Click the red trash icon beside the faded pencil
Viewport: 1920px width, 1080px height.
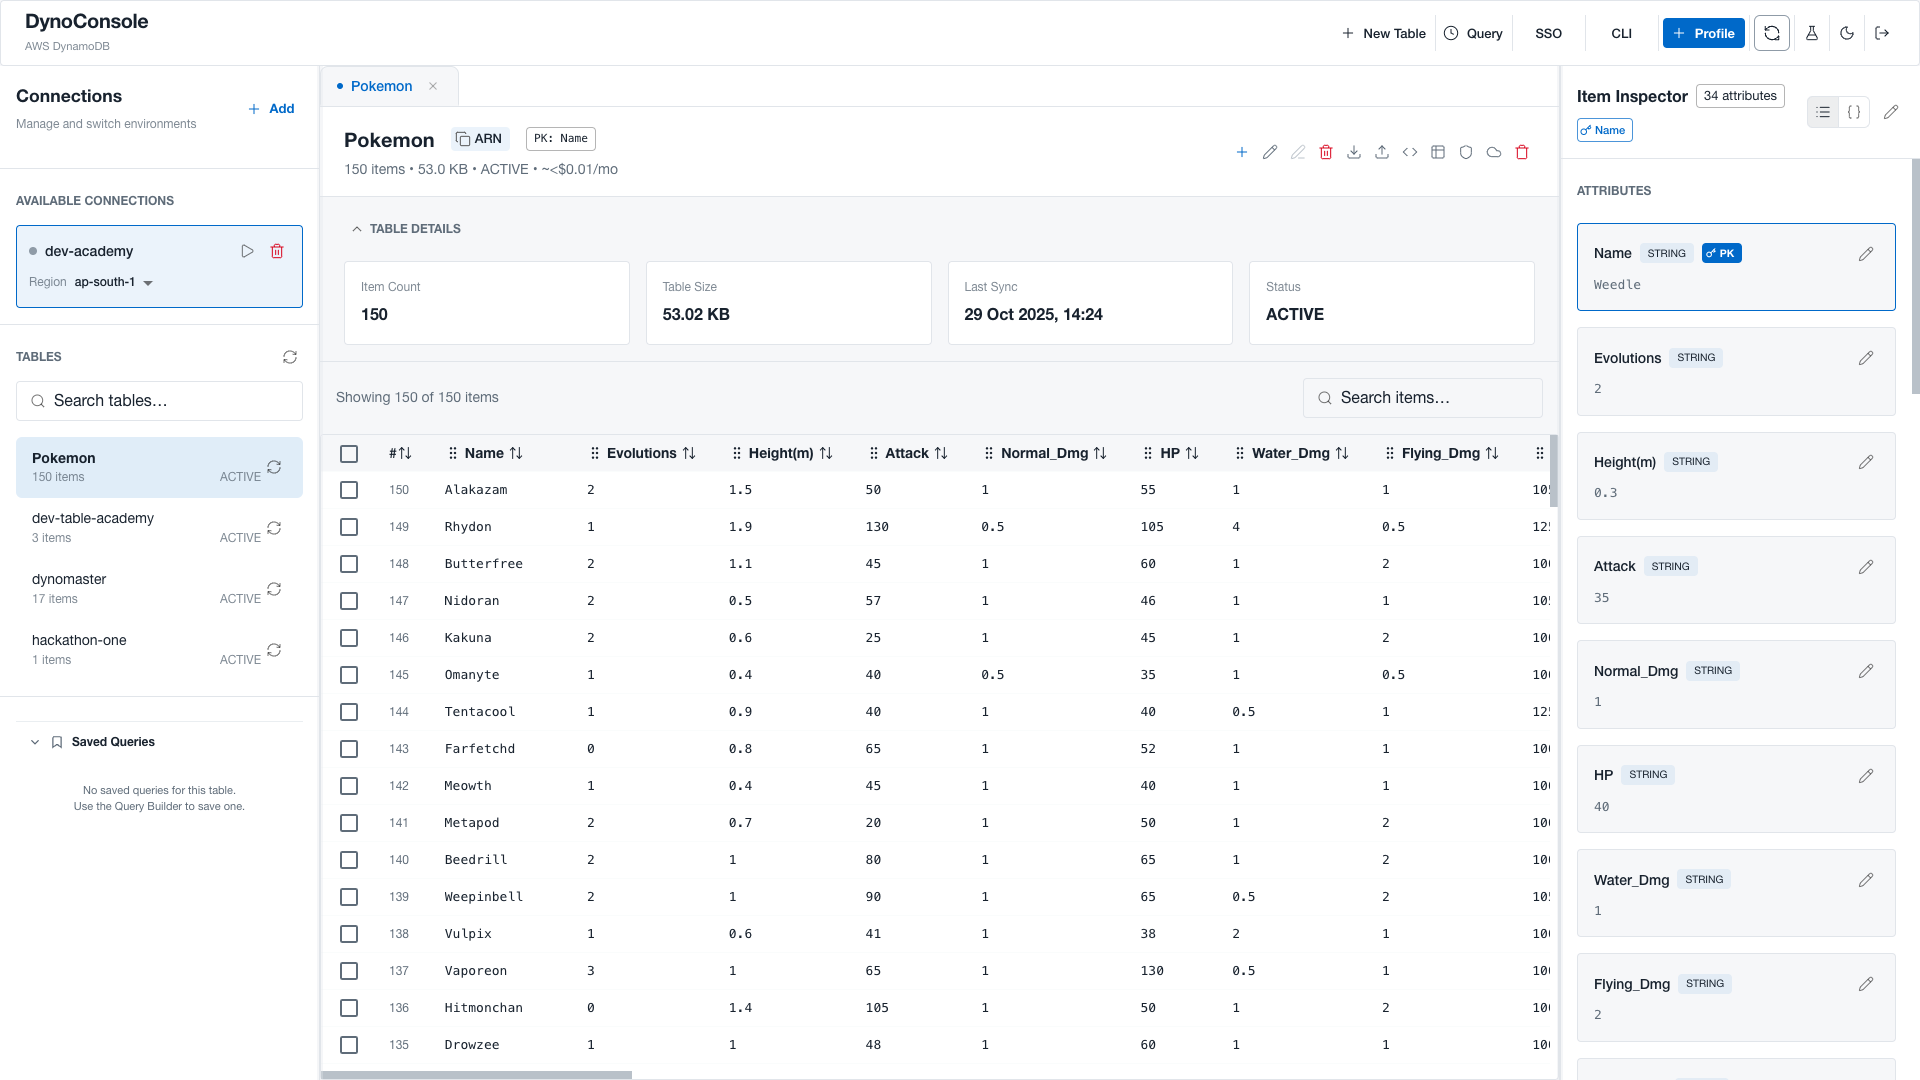point(1326,152)
